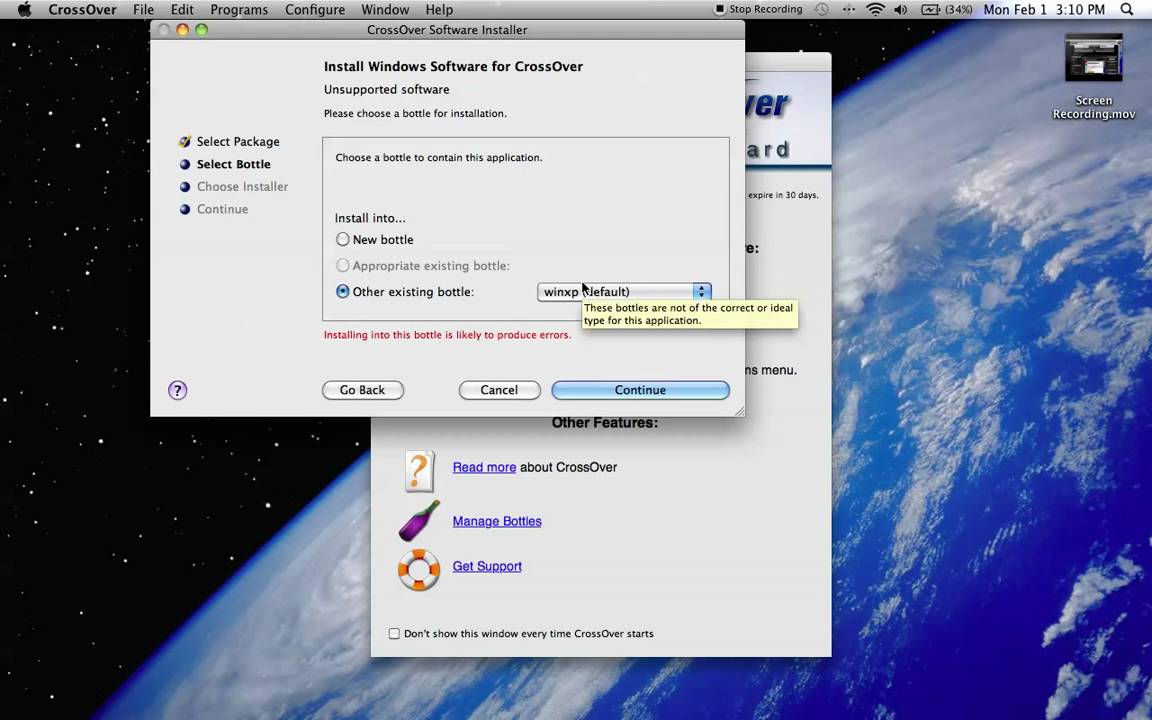Click the red bottle warning message

(447, 335)
